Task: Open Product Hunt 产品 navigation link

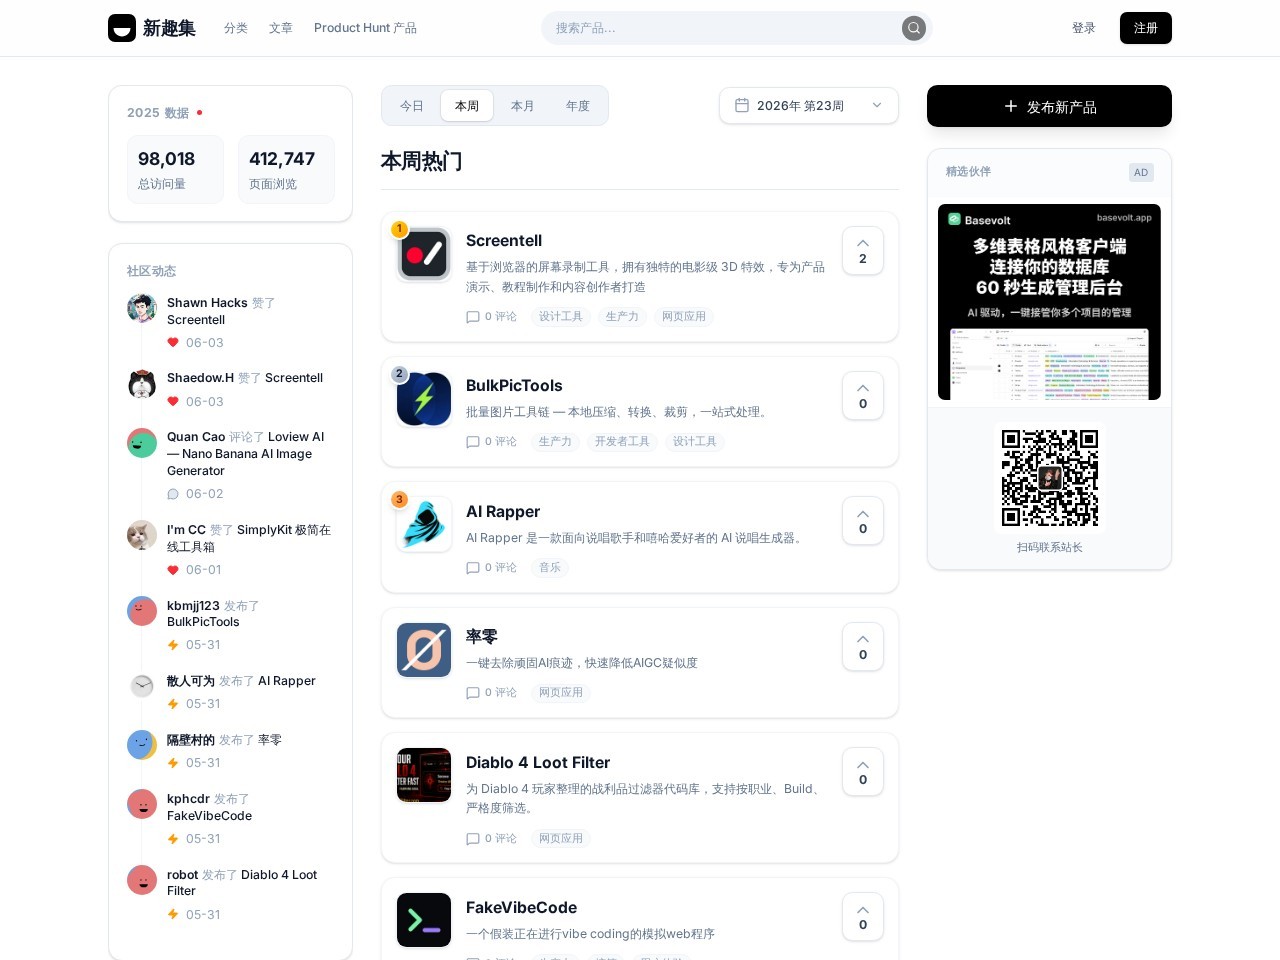Action: pos(365,28)
